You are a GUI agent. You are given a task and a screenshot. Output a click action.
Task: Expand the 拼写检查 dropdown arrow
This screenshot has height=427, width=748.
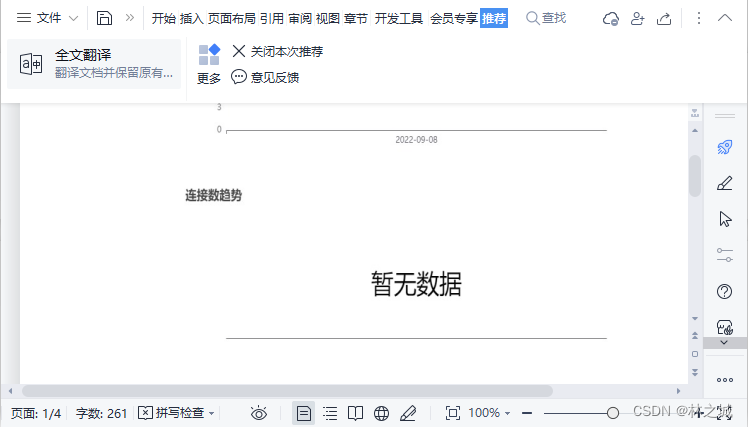pos(211,413)
